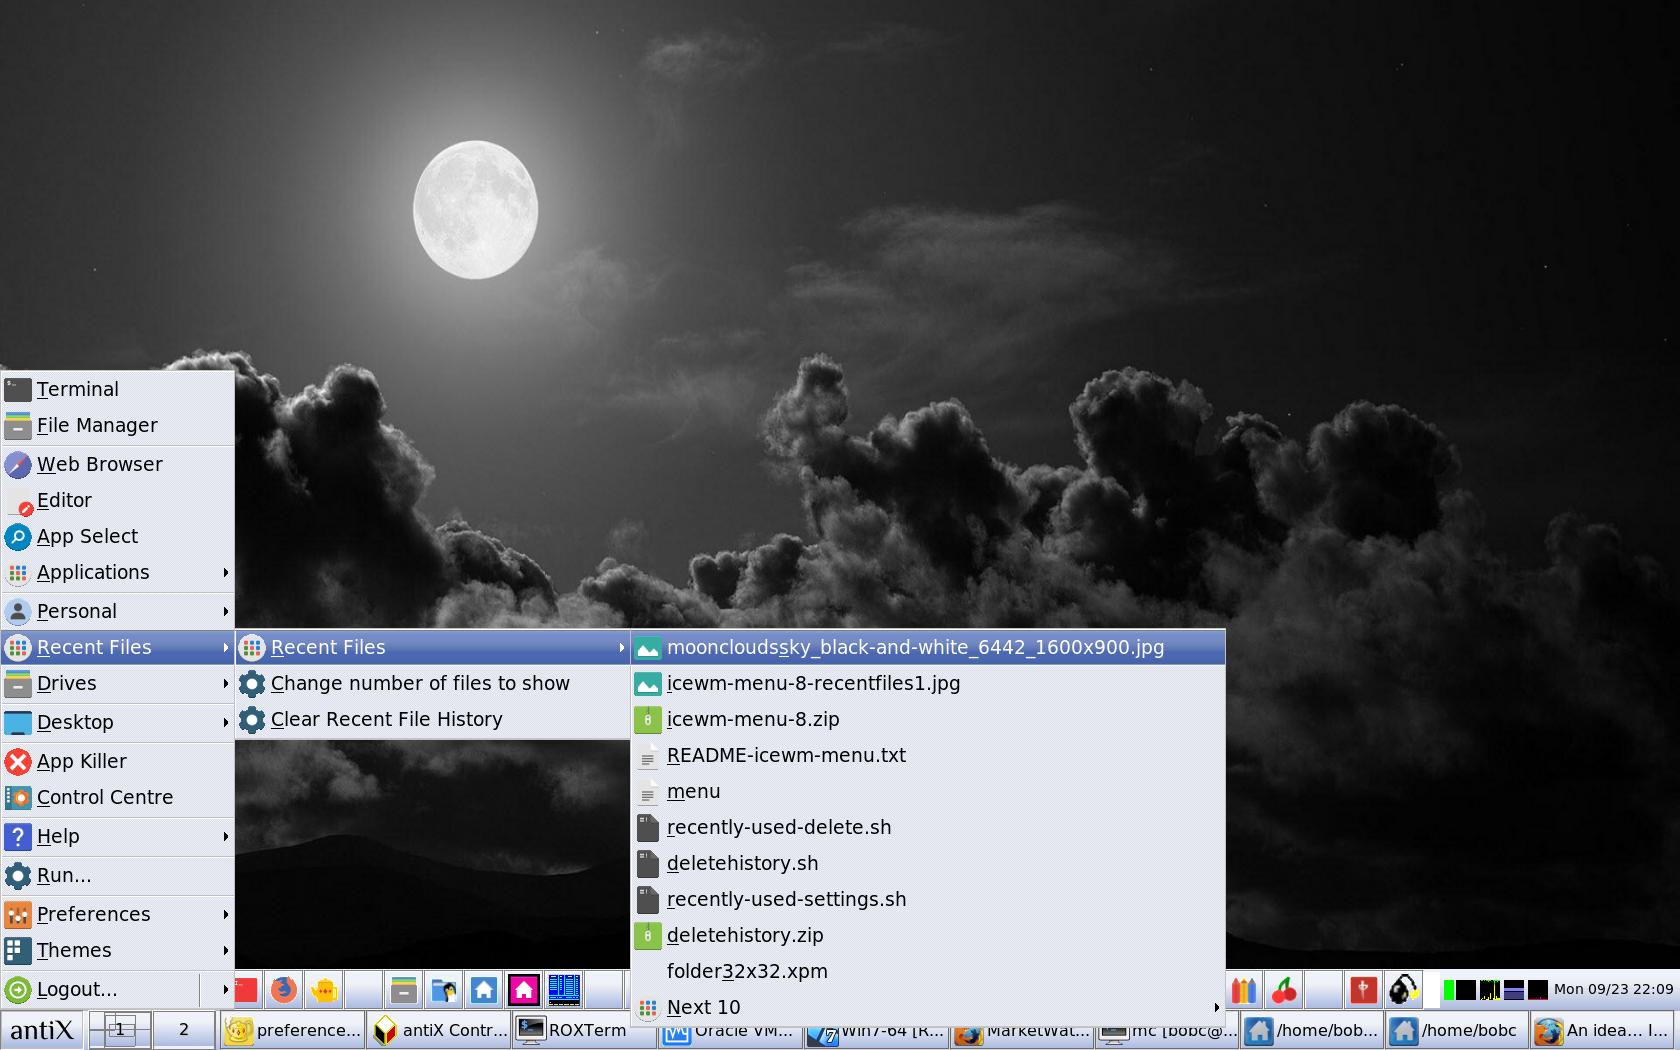Click the colored pencils tray icon

pyautogui.click(x=1243, y=990)
